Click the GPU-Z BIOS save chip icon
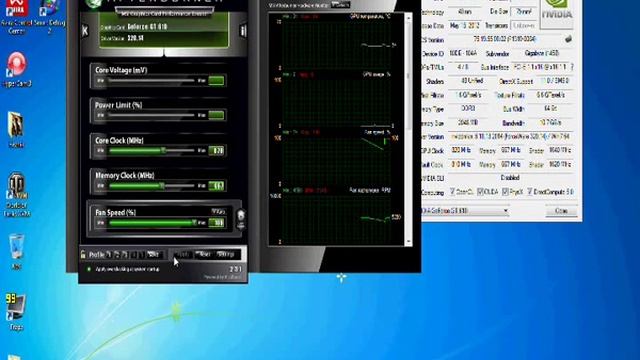The image size is (640, 360). coord(568,39)
